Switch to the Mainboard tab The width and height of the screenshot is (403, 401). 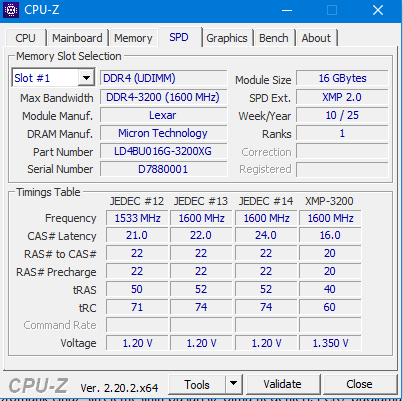point(77,38)
